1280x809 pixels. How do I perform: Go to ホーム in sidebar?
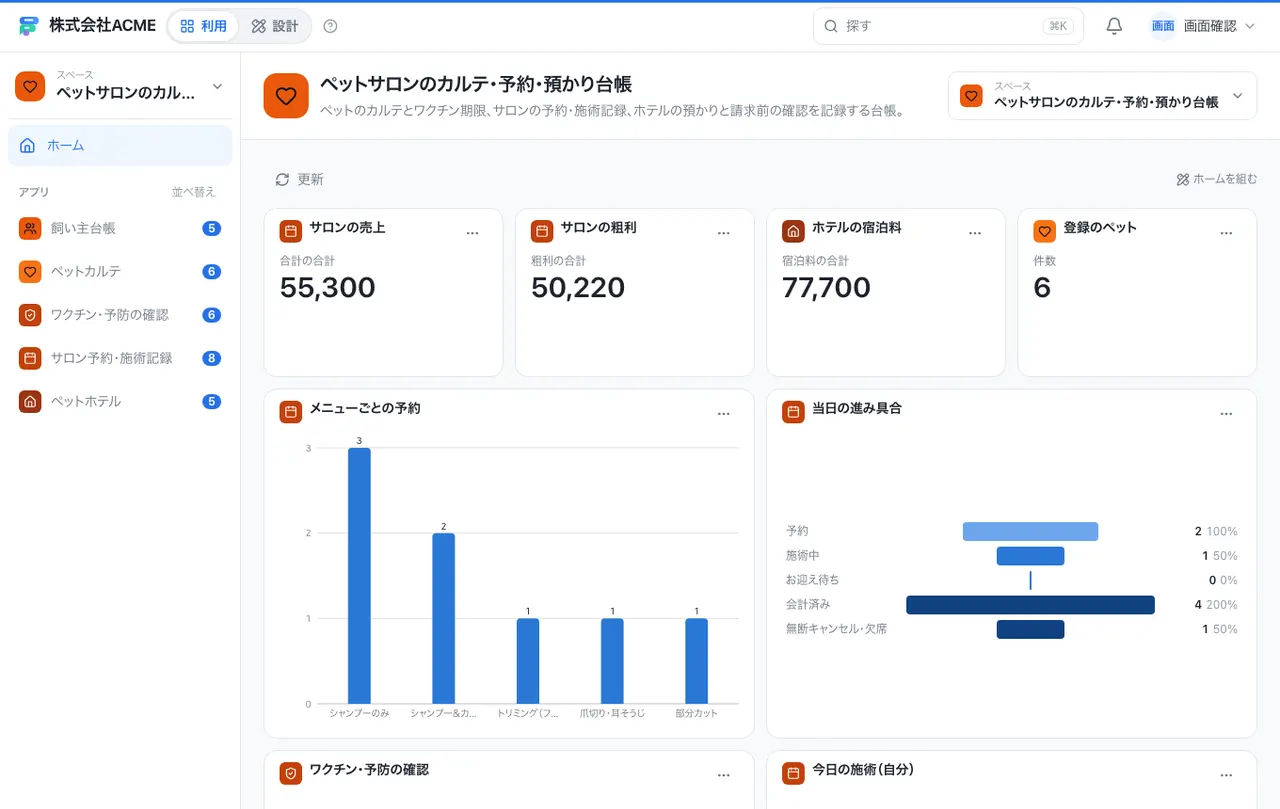[120, 145]
